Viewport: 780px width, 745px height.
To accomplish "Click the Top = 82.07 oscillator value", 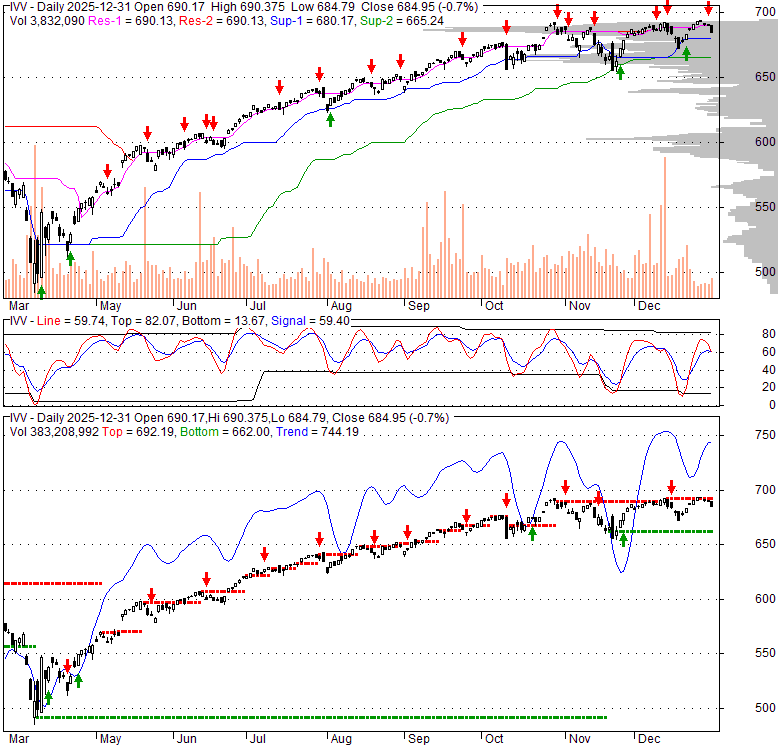I will coord(143,321).
